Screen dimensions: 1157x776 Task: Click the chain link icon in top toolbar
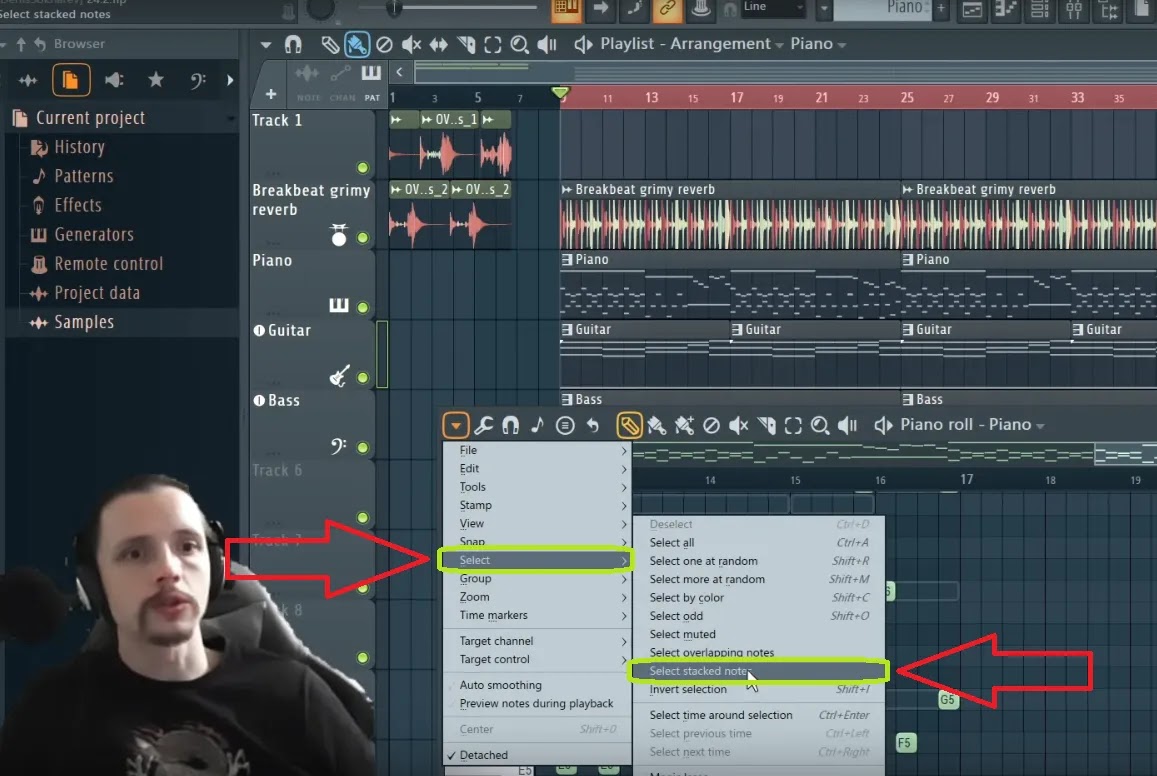point(667,8)
